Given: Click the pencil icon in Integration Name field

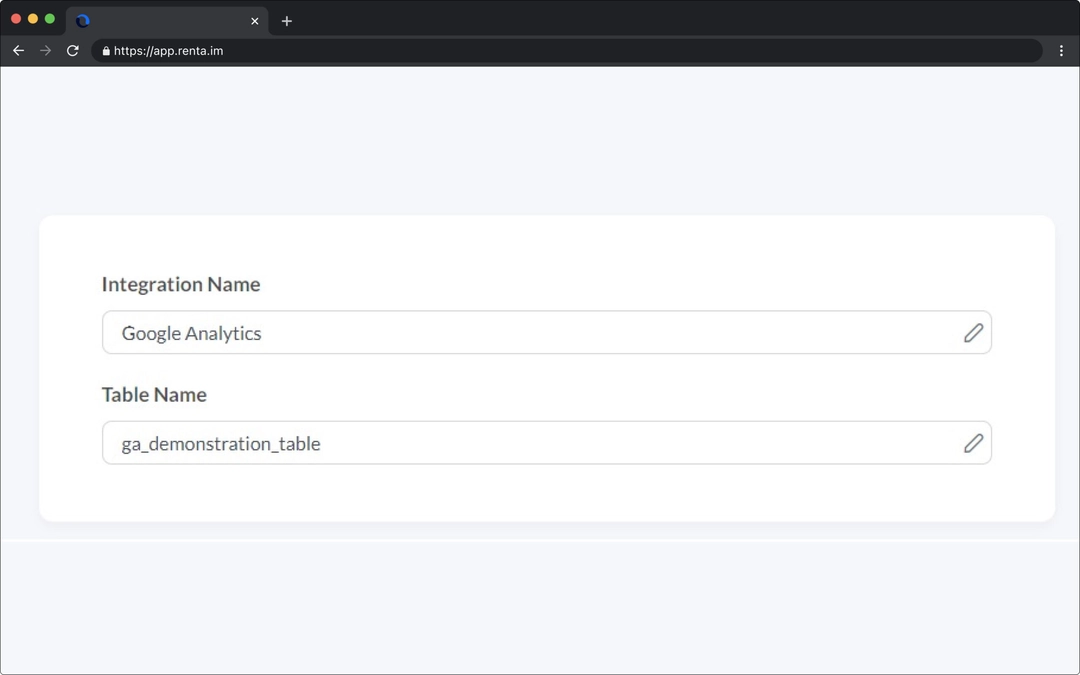Looking at the screenshot, I should pos(973,333).
